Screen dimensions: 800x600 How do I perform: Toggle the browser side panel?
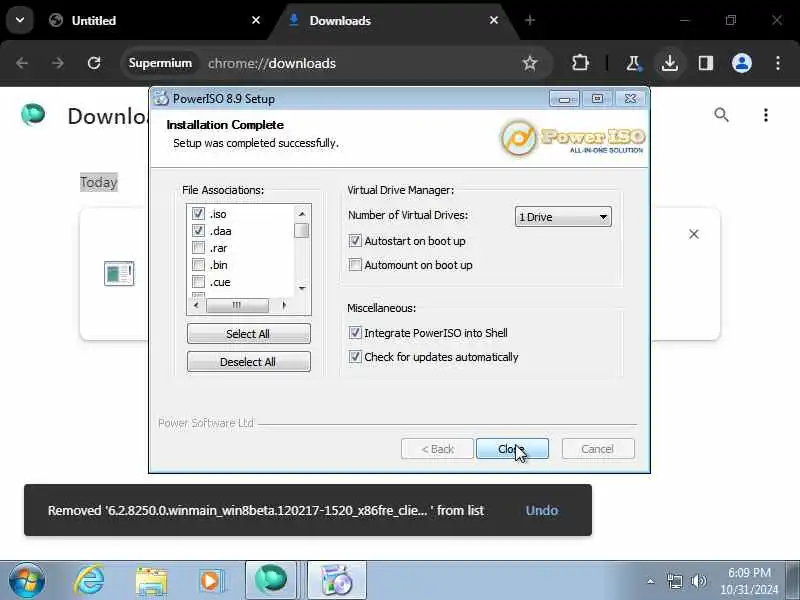pos(706,63)
